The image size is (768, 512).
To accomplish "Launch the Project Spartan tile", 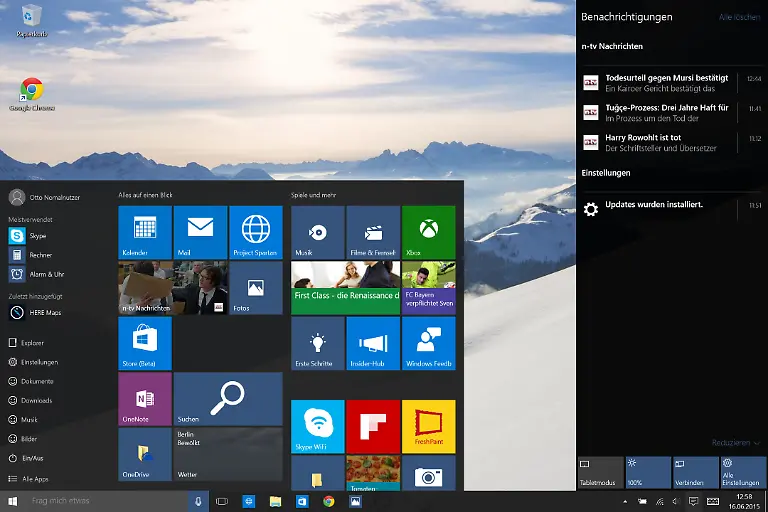I will (x=256, y=232).
